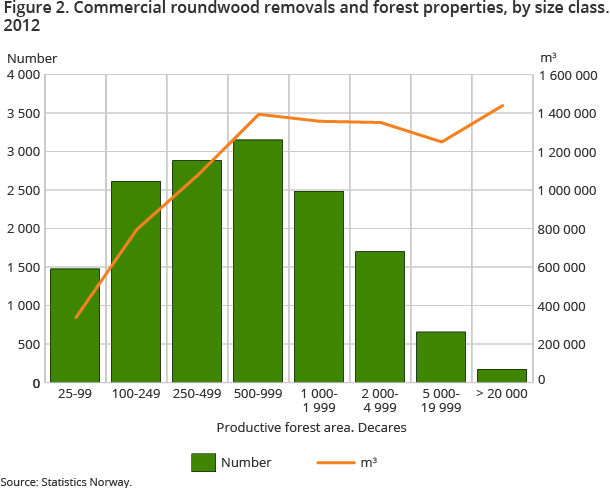Image resolution: width=610 pixels, height=488 pixels.
Task: Click the green Number legend swatch
Action: point(204,462)
